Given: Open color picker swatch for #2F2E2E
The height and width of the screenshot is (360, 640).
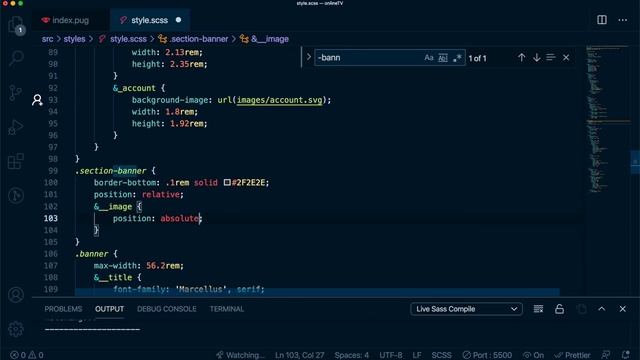Looking at the screenshot, I should pos(227,182).
